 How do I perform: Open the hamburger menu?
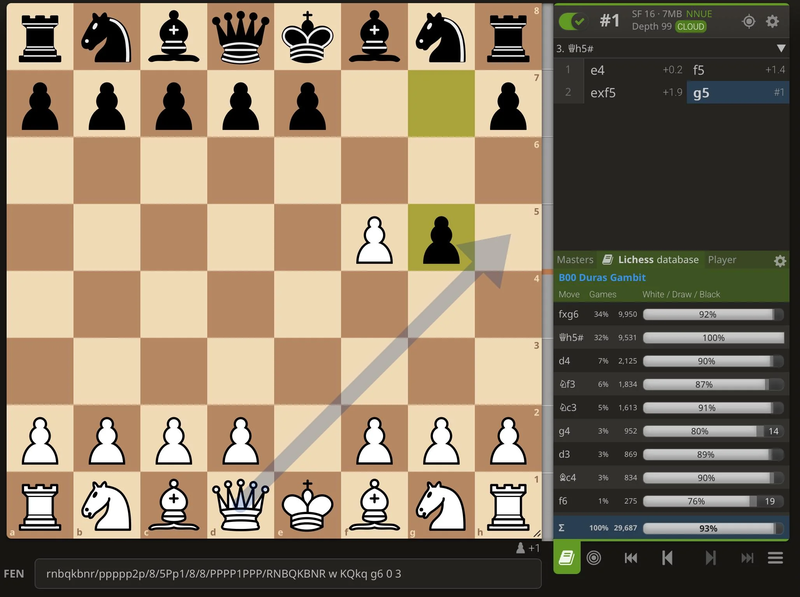[x=775, y=557]
